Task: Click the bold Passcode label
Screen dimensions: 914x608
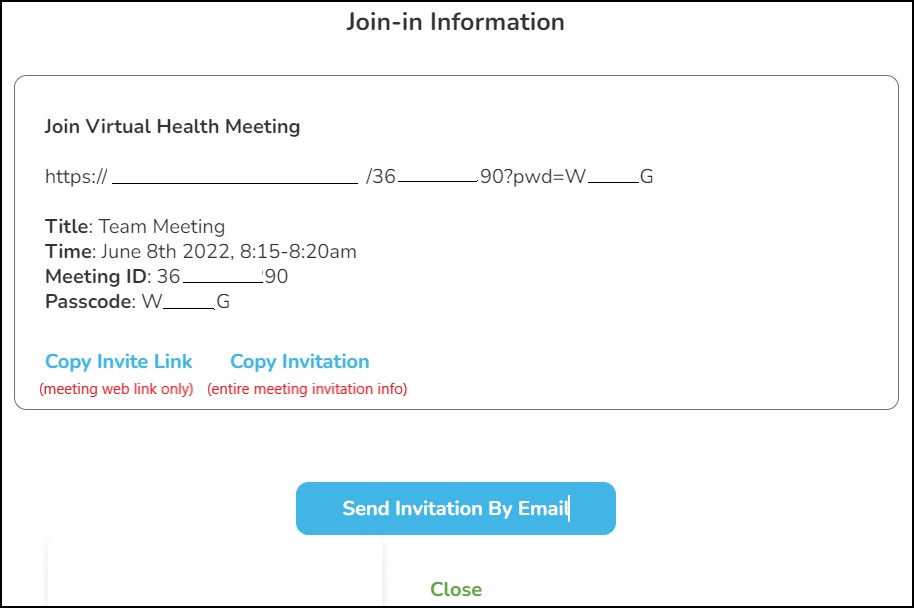Action: point(89,301)
